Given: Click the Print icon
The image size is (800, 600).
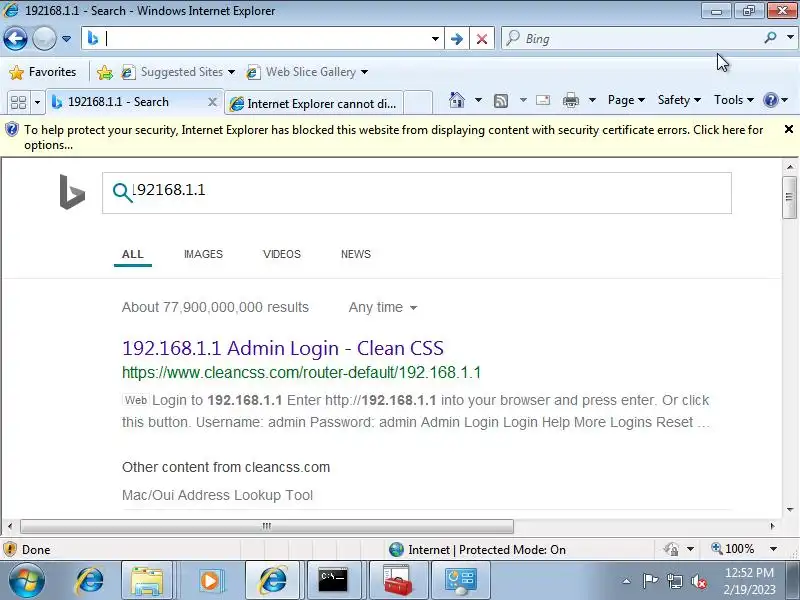Looking at the screenshot, I should pos(570,100).
